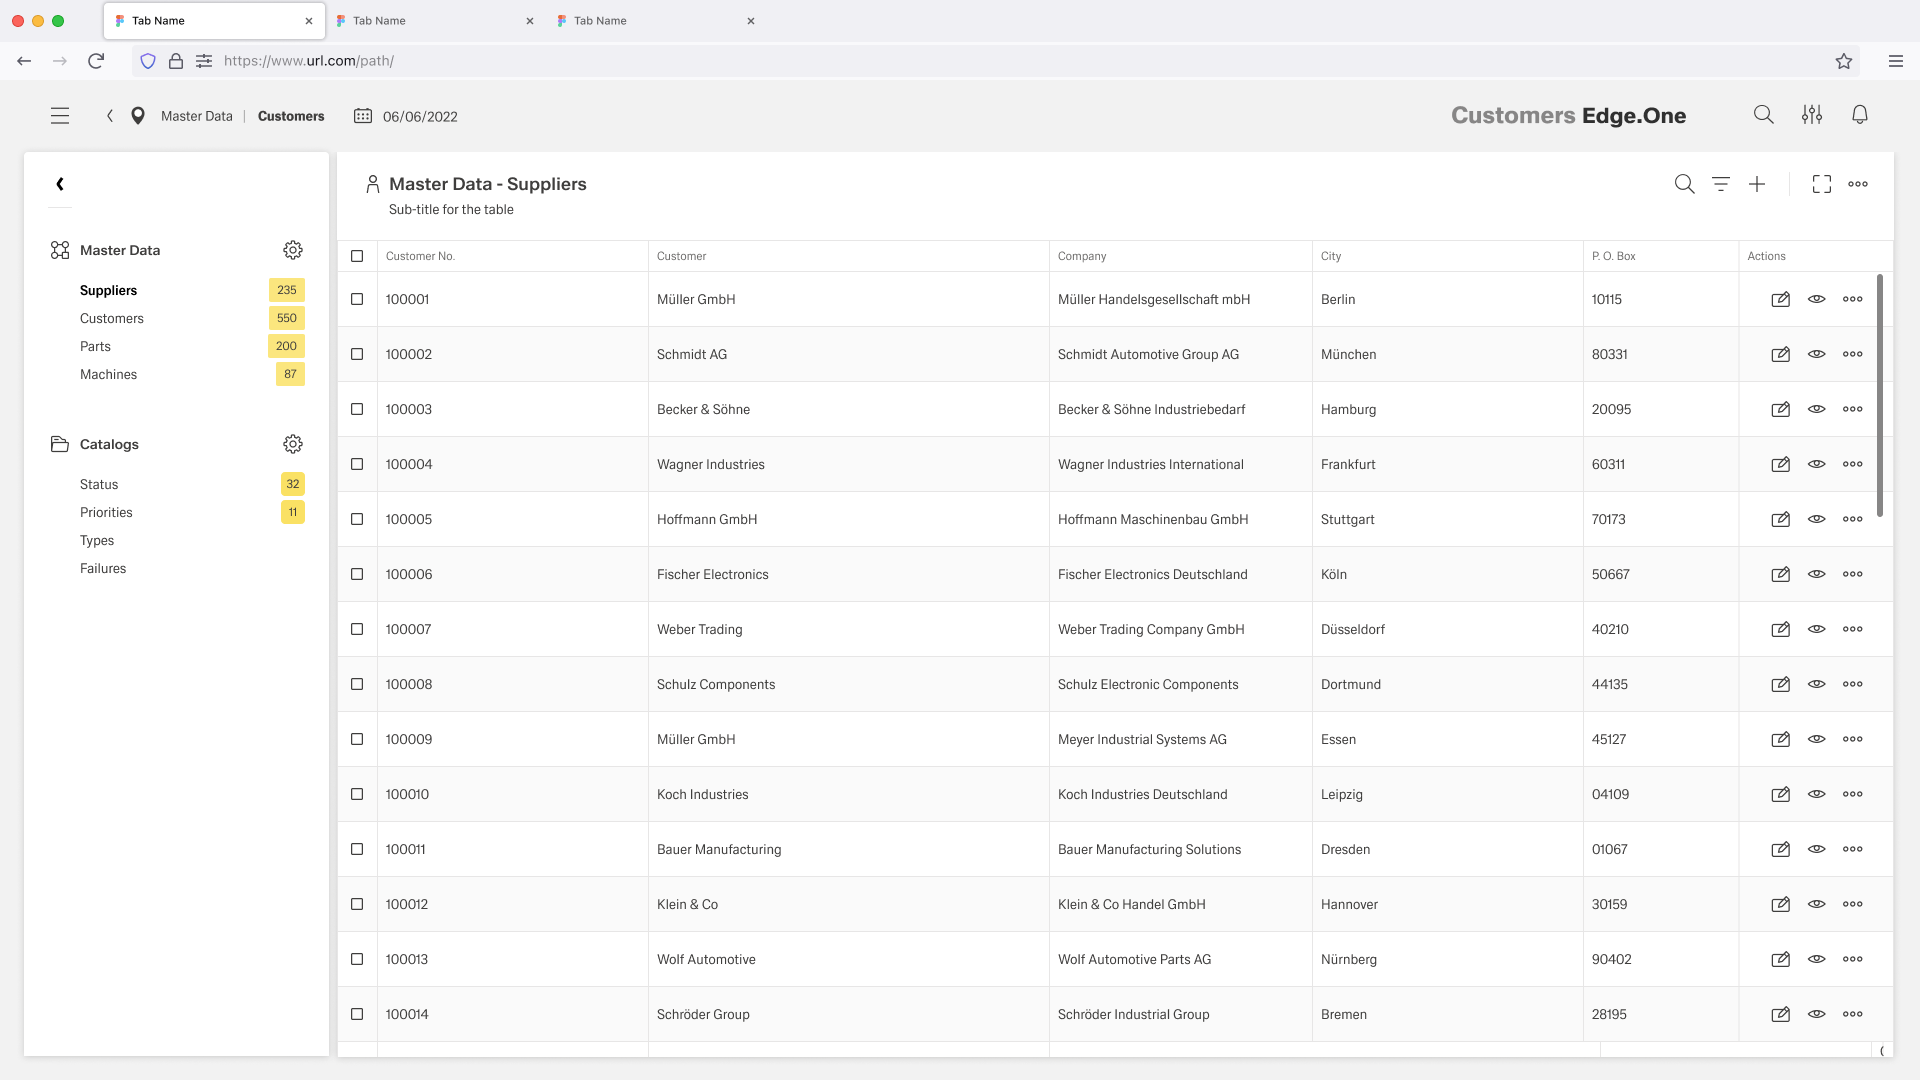Click Master Data breadcrumb link
The image size is (1920, 1080).
point(196,116)
